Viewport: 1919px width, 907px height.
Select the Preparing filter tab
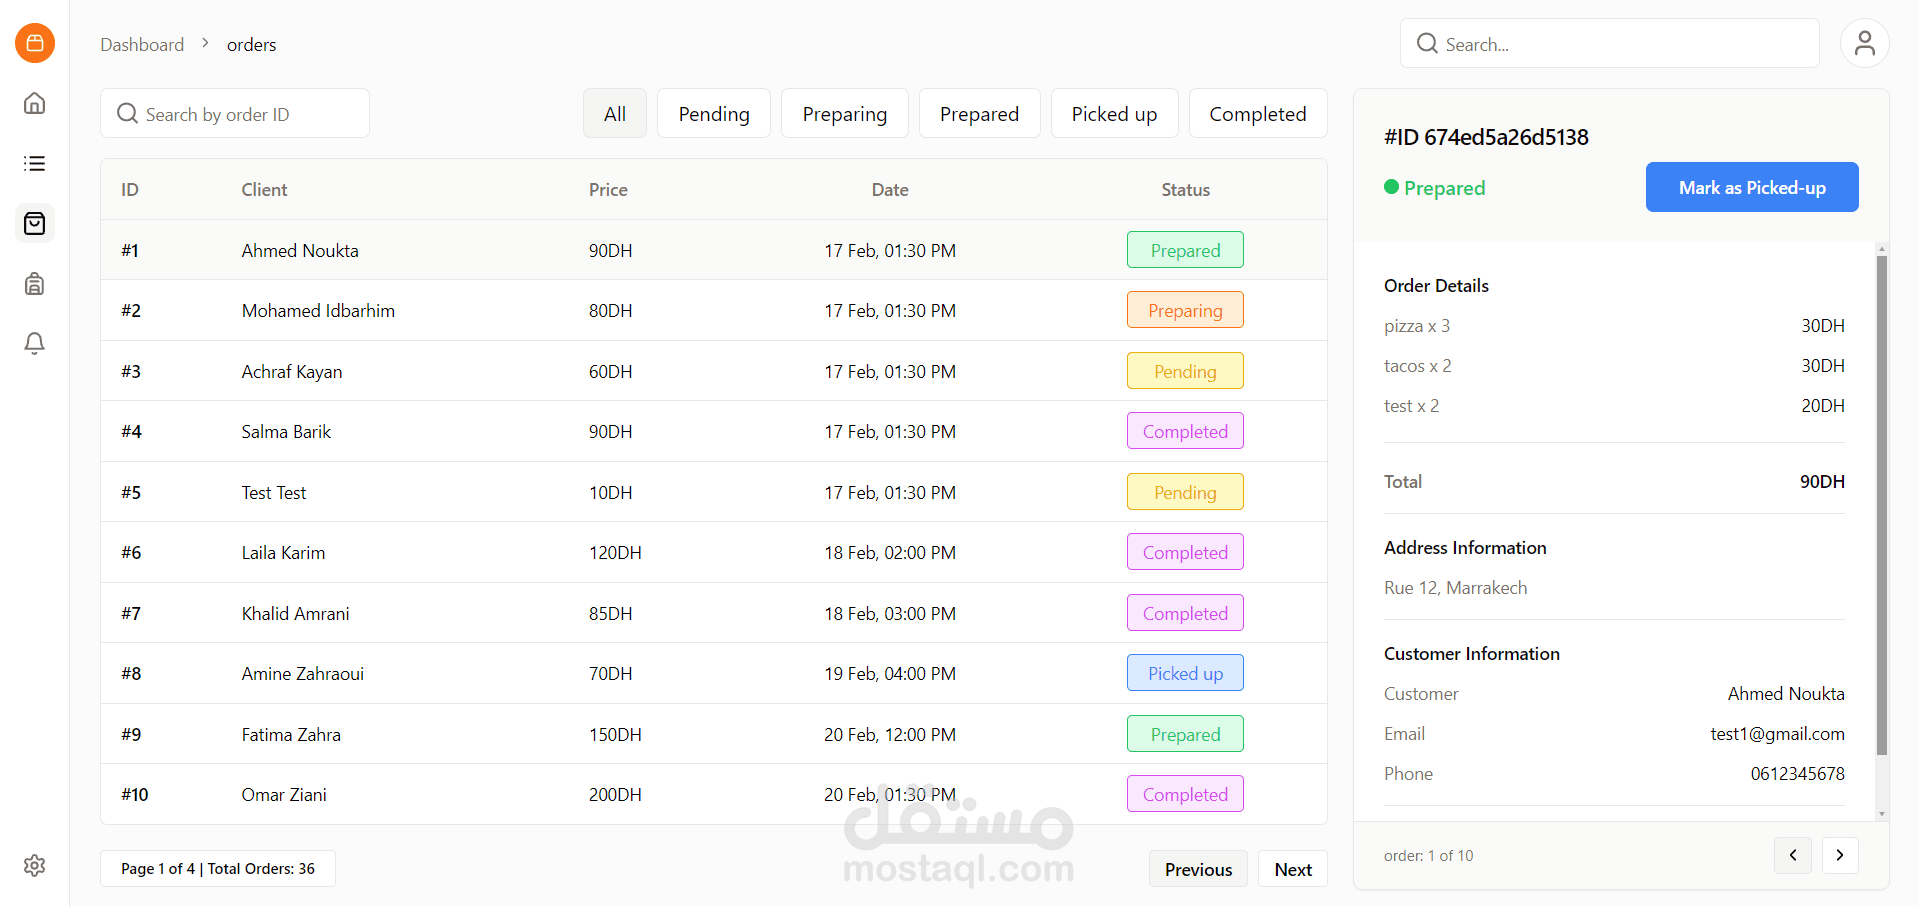point(845,113)
